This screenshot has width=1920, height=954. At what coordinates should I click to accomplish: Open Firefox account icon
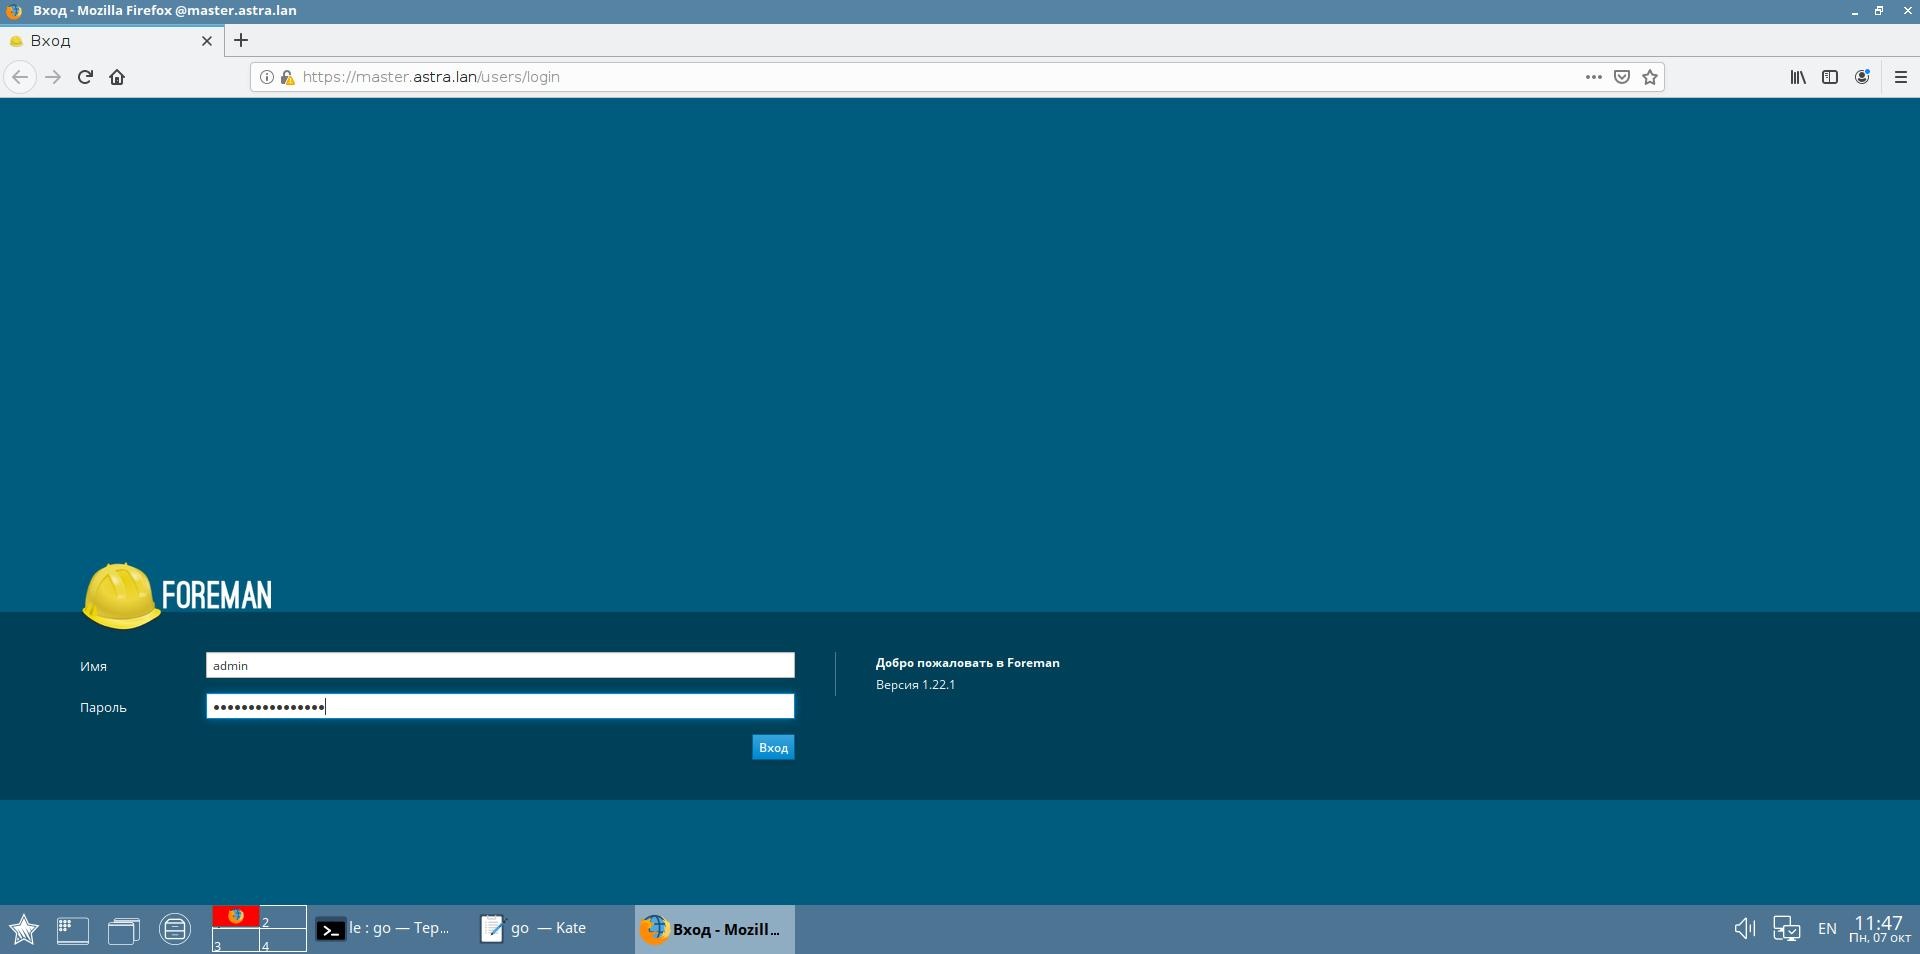tap(1862, 77)
